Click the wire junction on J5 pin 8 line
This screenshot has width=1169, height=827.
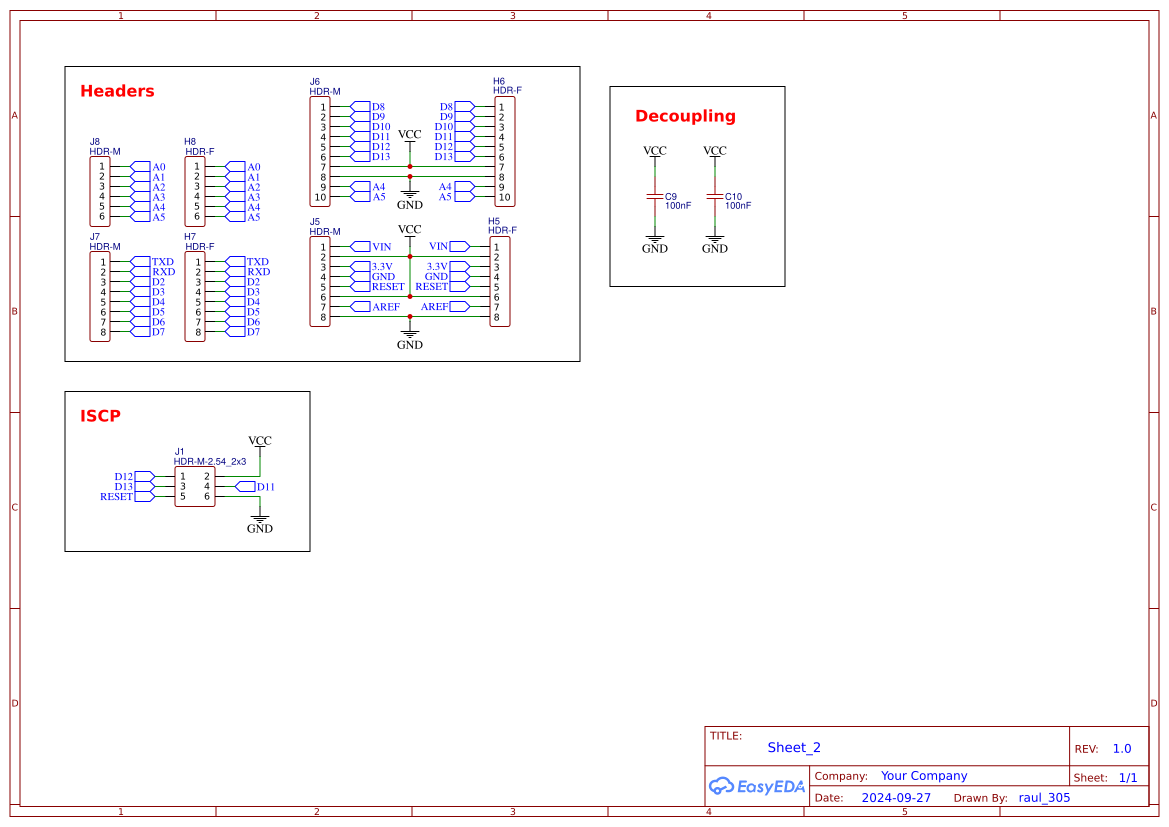click(409, 317)
